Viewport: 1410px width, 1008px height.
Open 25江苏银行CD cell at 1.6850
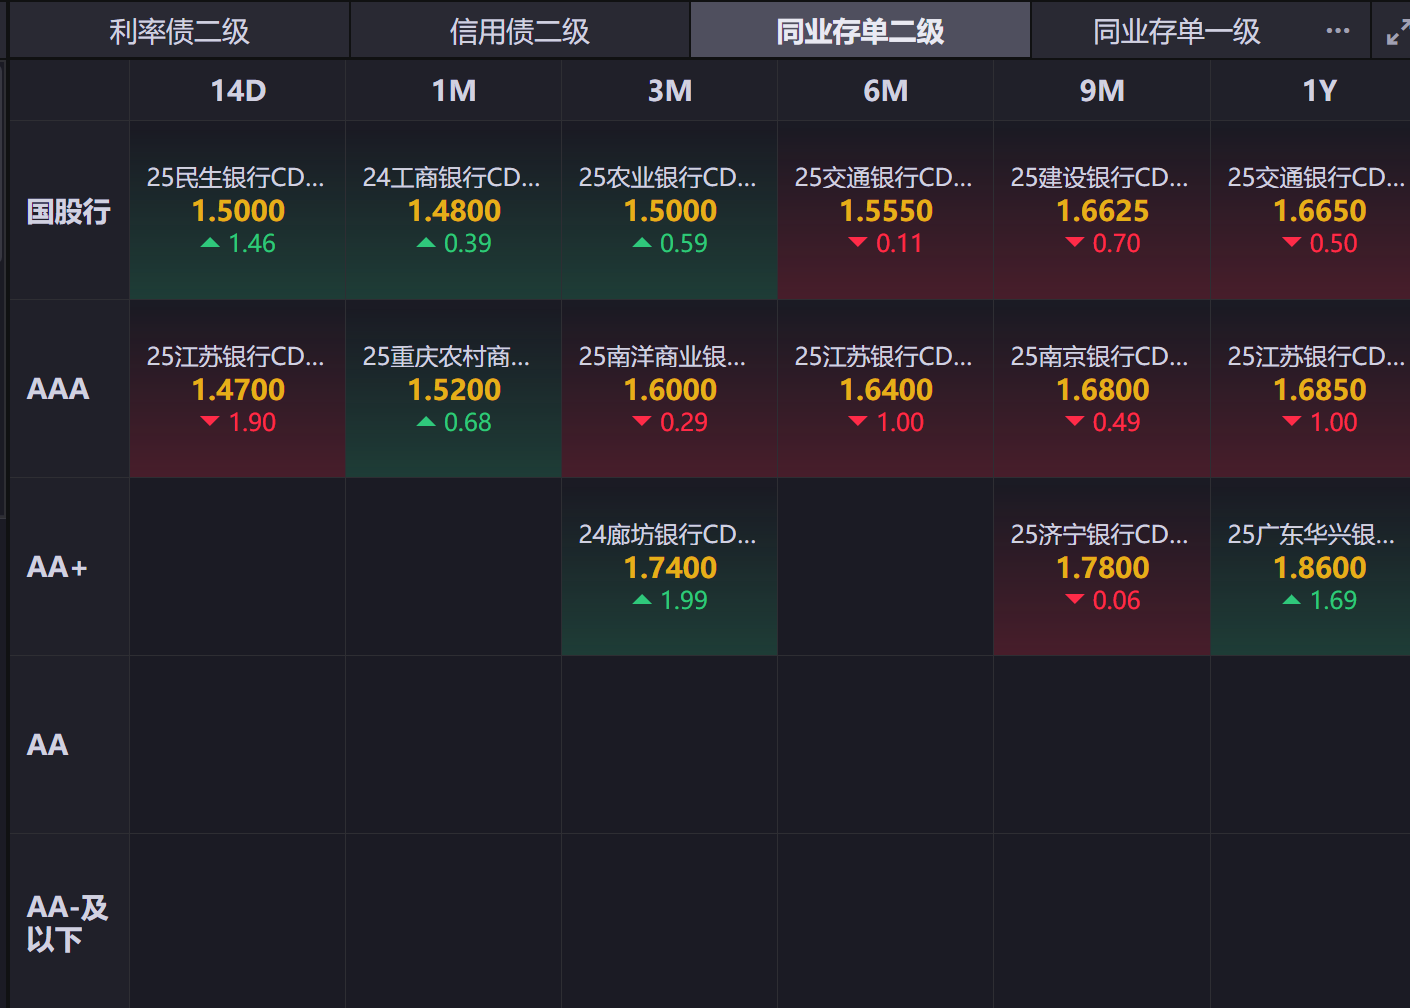pos(1311,389)
